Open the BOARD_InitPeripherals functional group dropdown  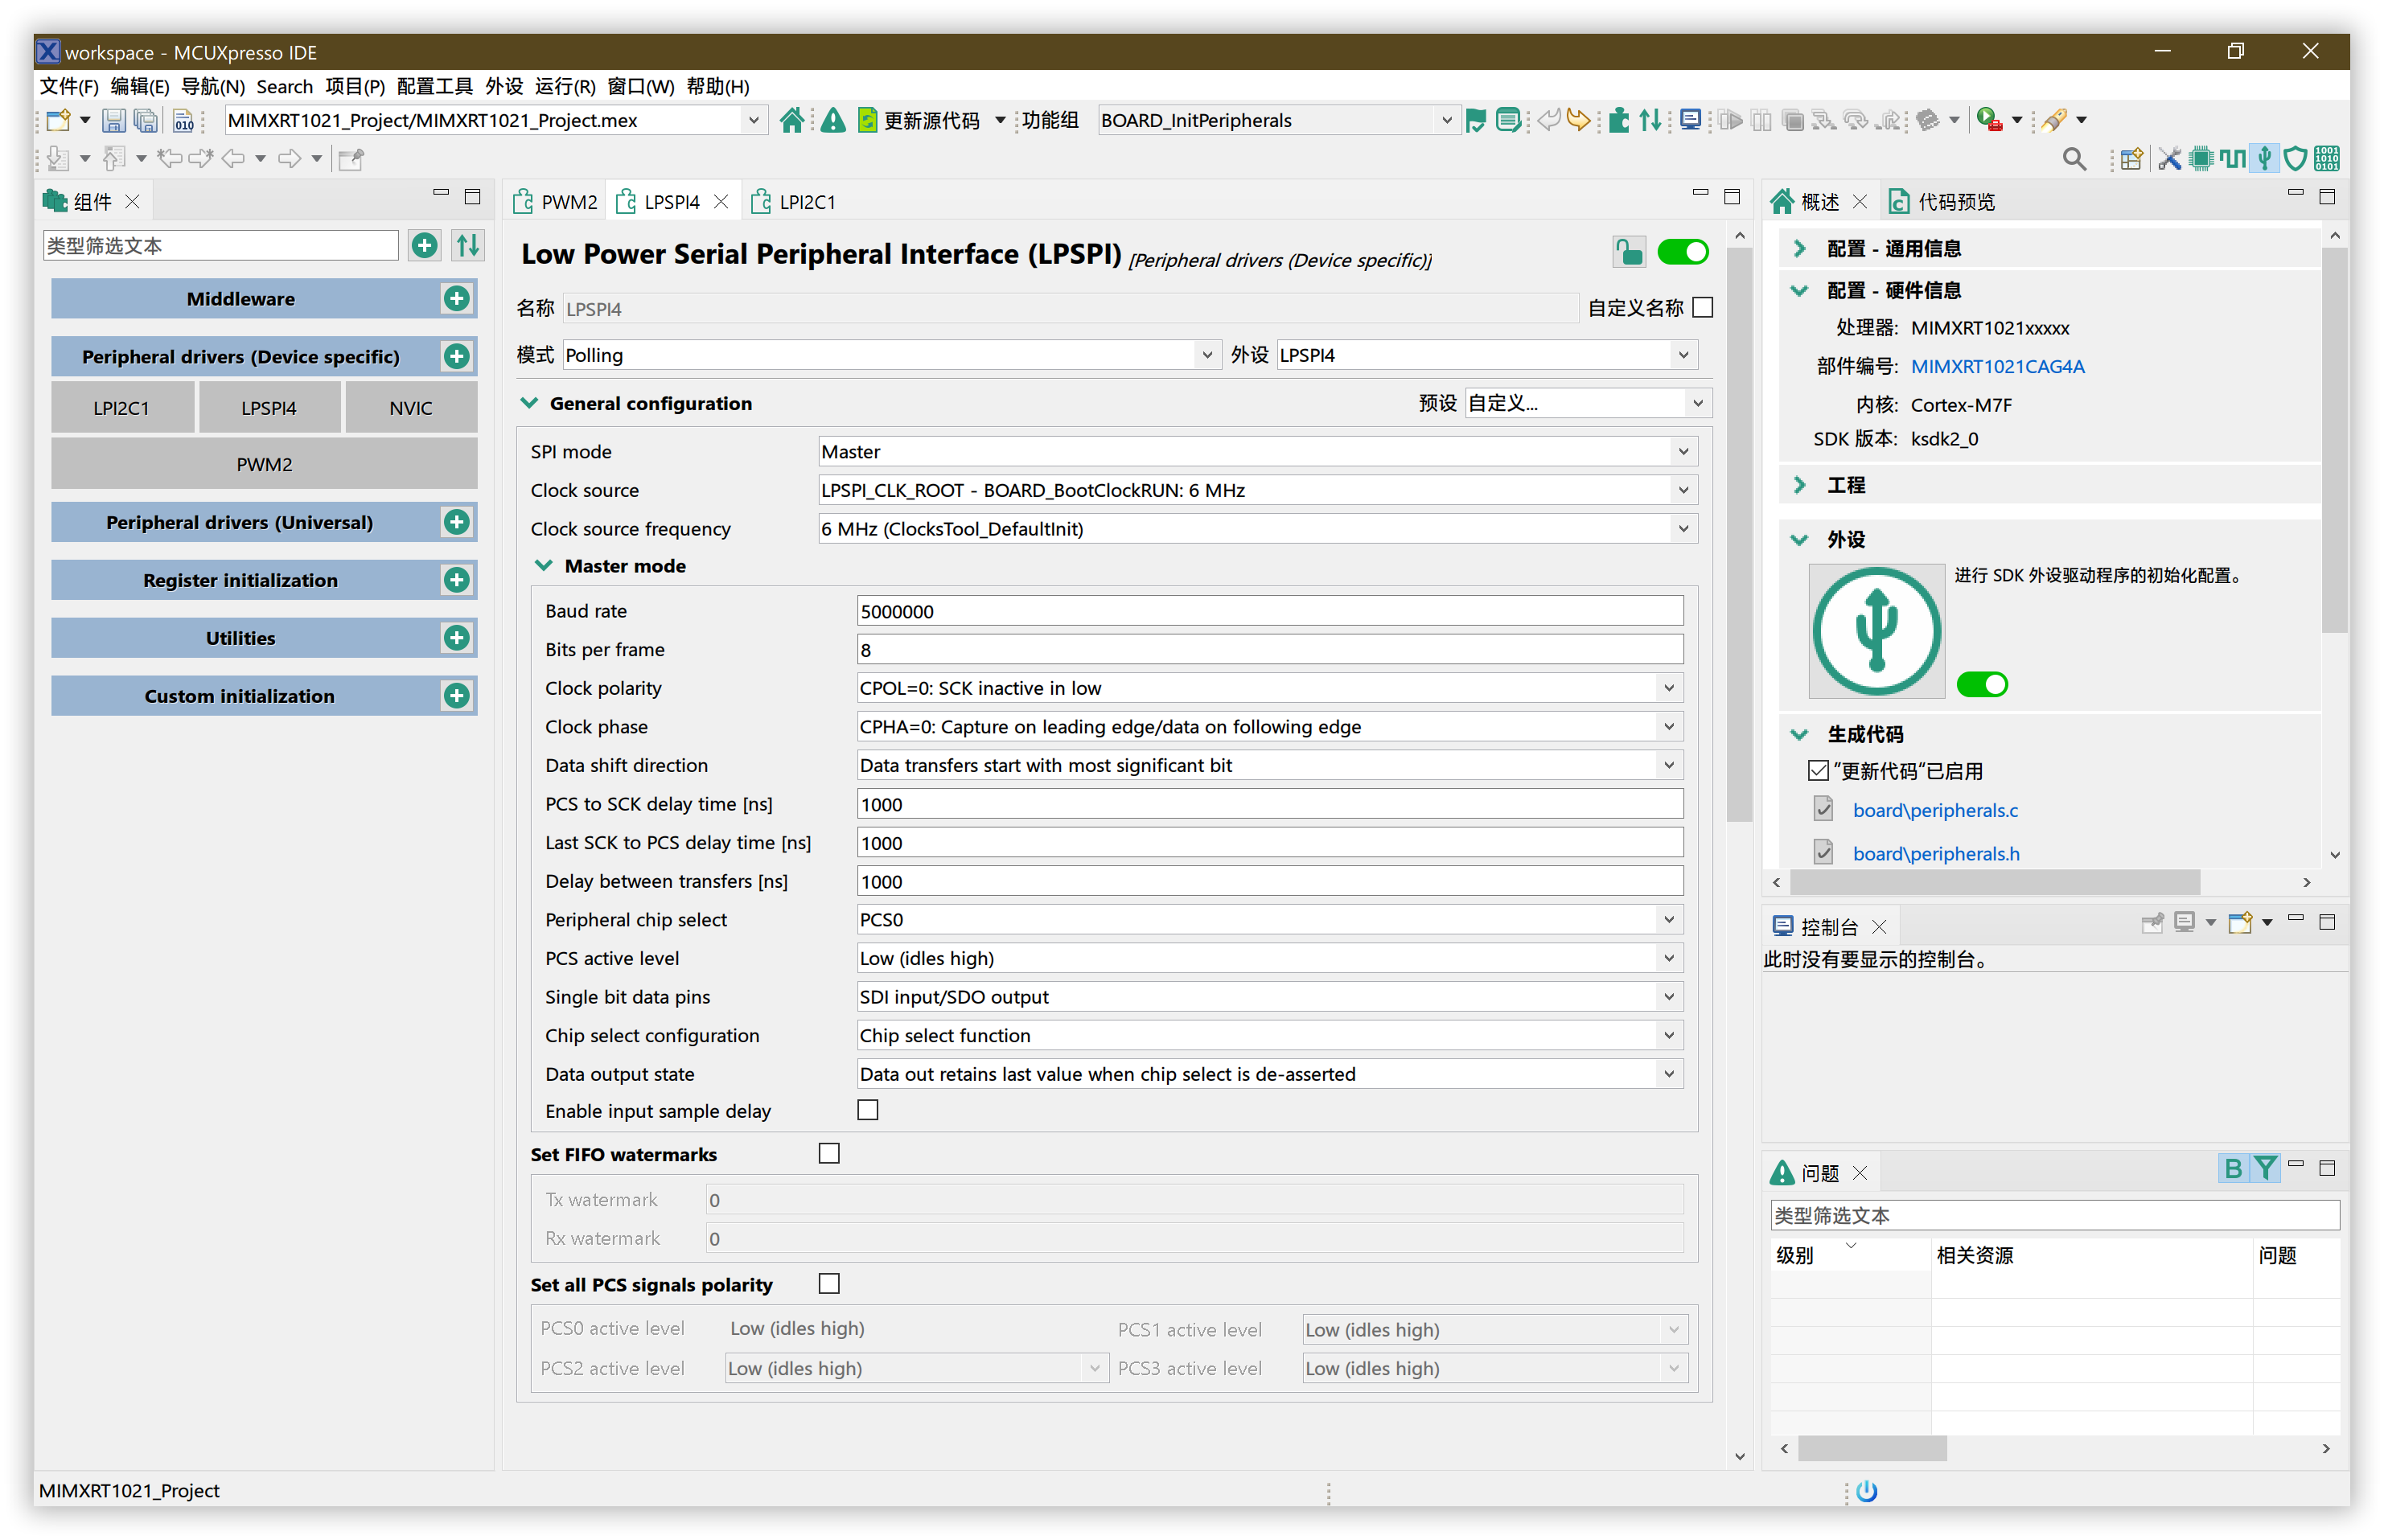pyautogui.click(x=1277, y=120)
